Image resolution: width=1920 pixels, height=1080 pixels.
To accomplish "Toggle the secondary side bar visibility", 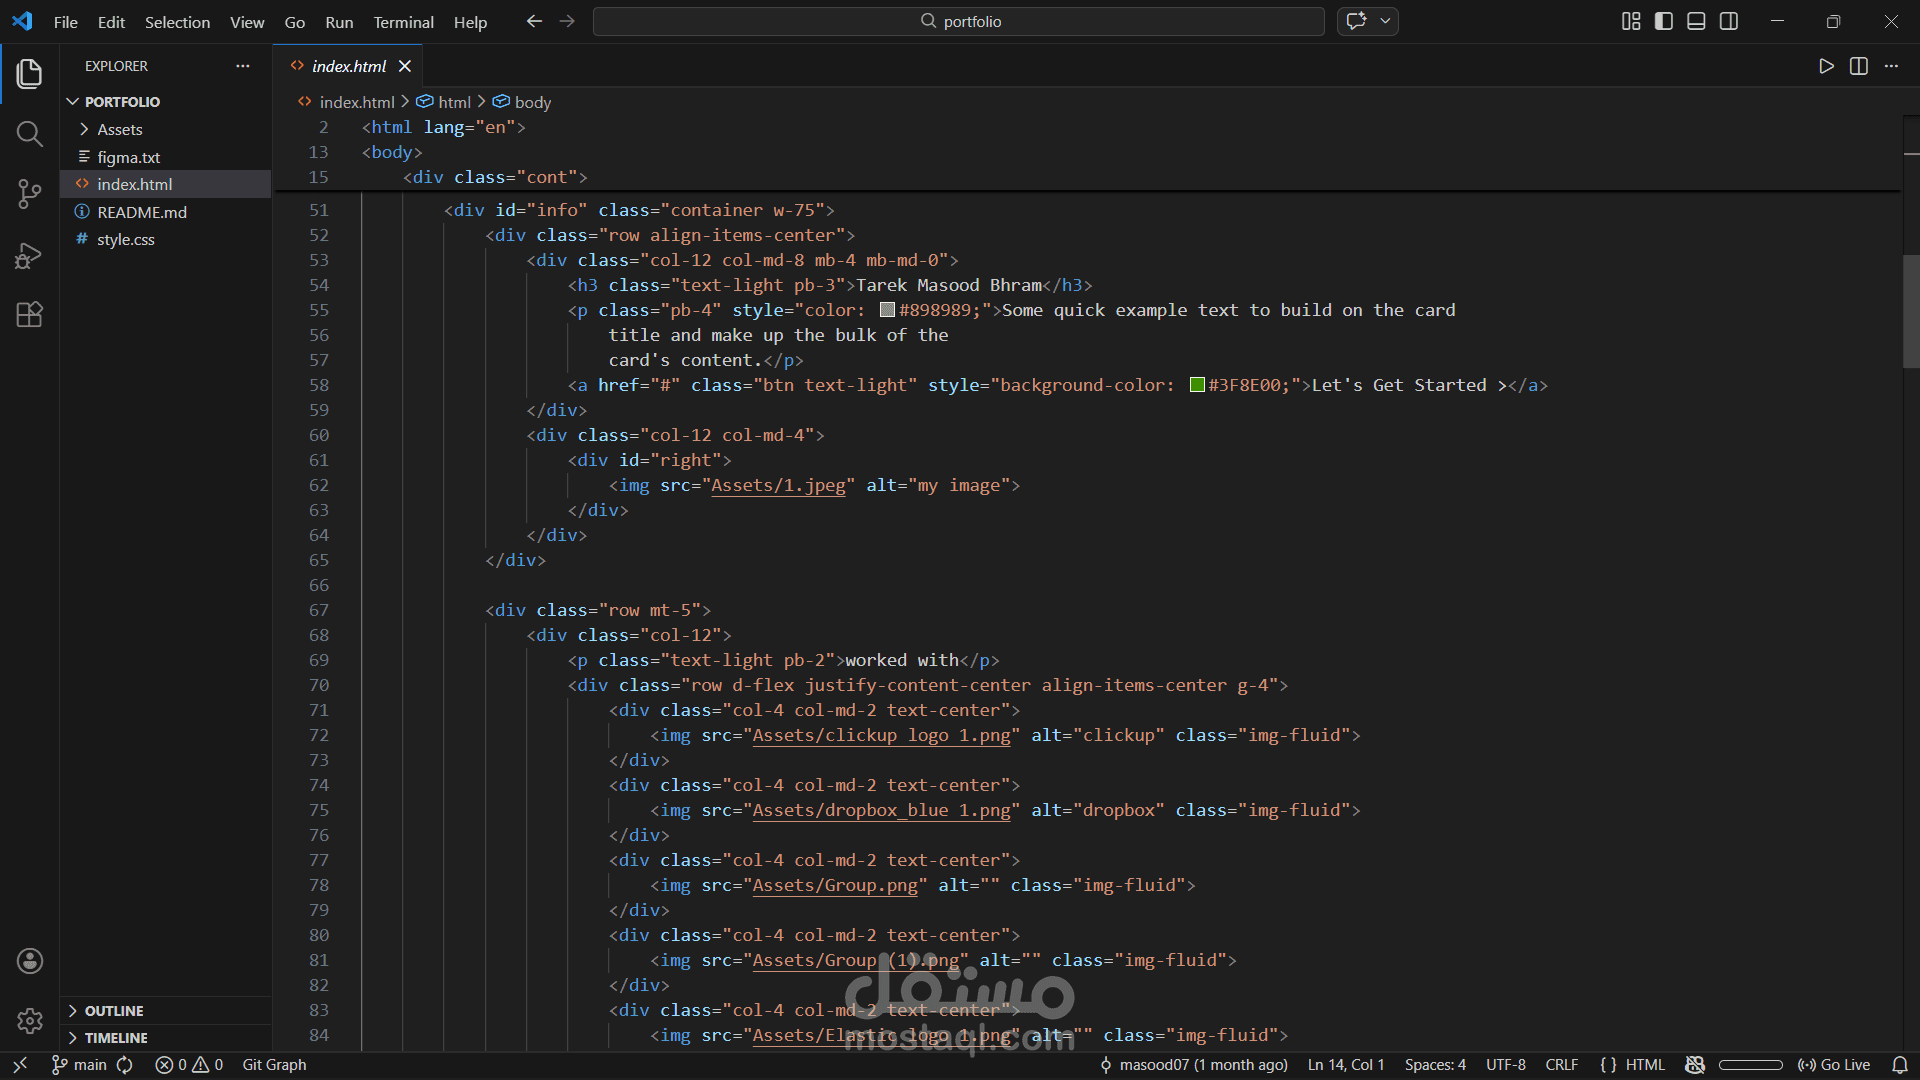I will (1729, 21).
